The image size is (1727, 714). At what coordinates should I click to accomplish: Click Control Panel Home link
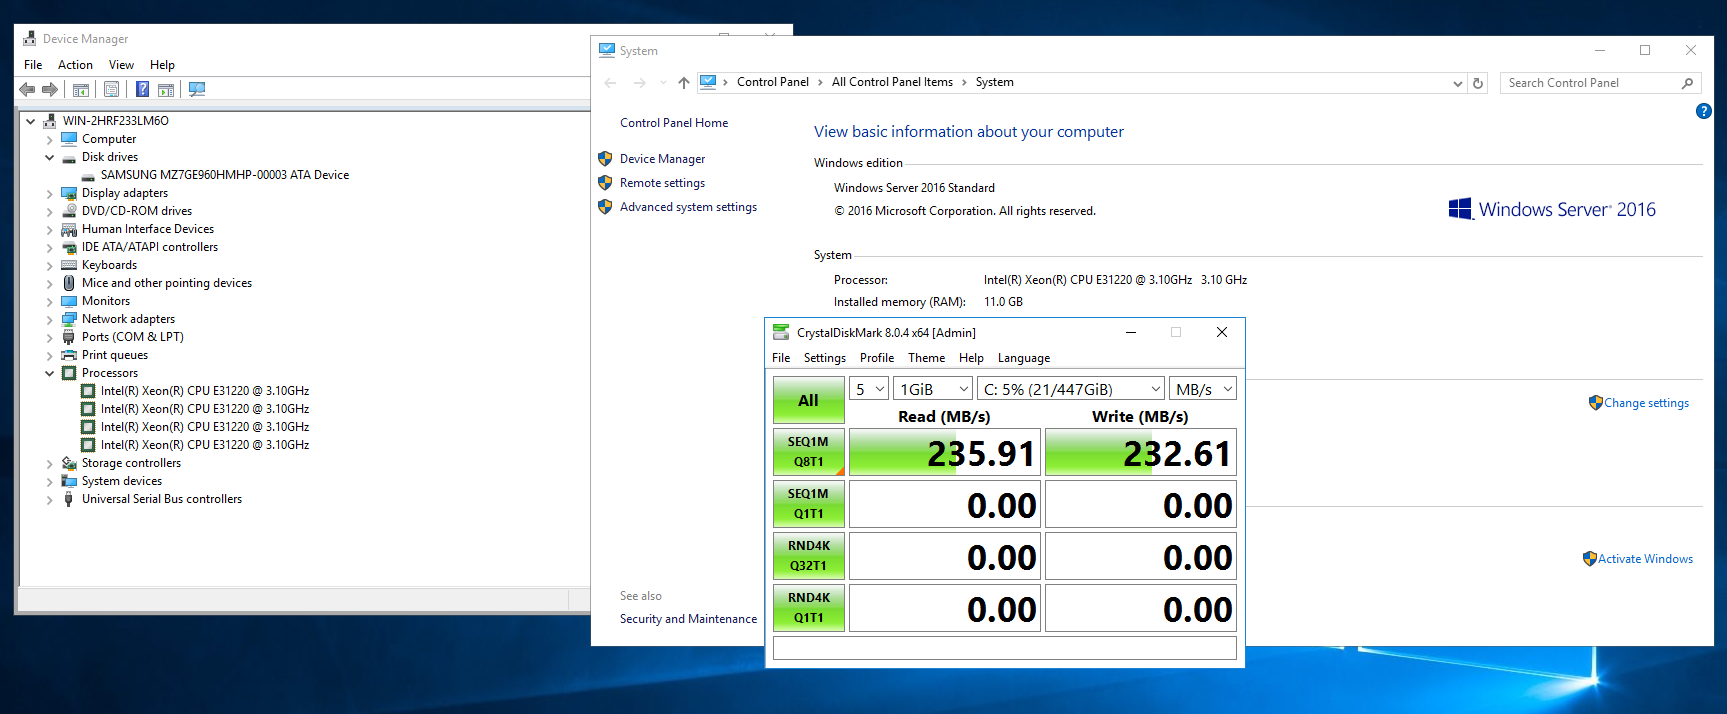point(674,123)
